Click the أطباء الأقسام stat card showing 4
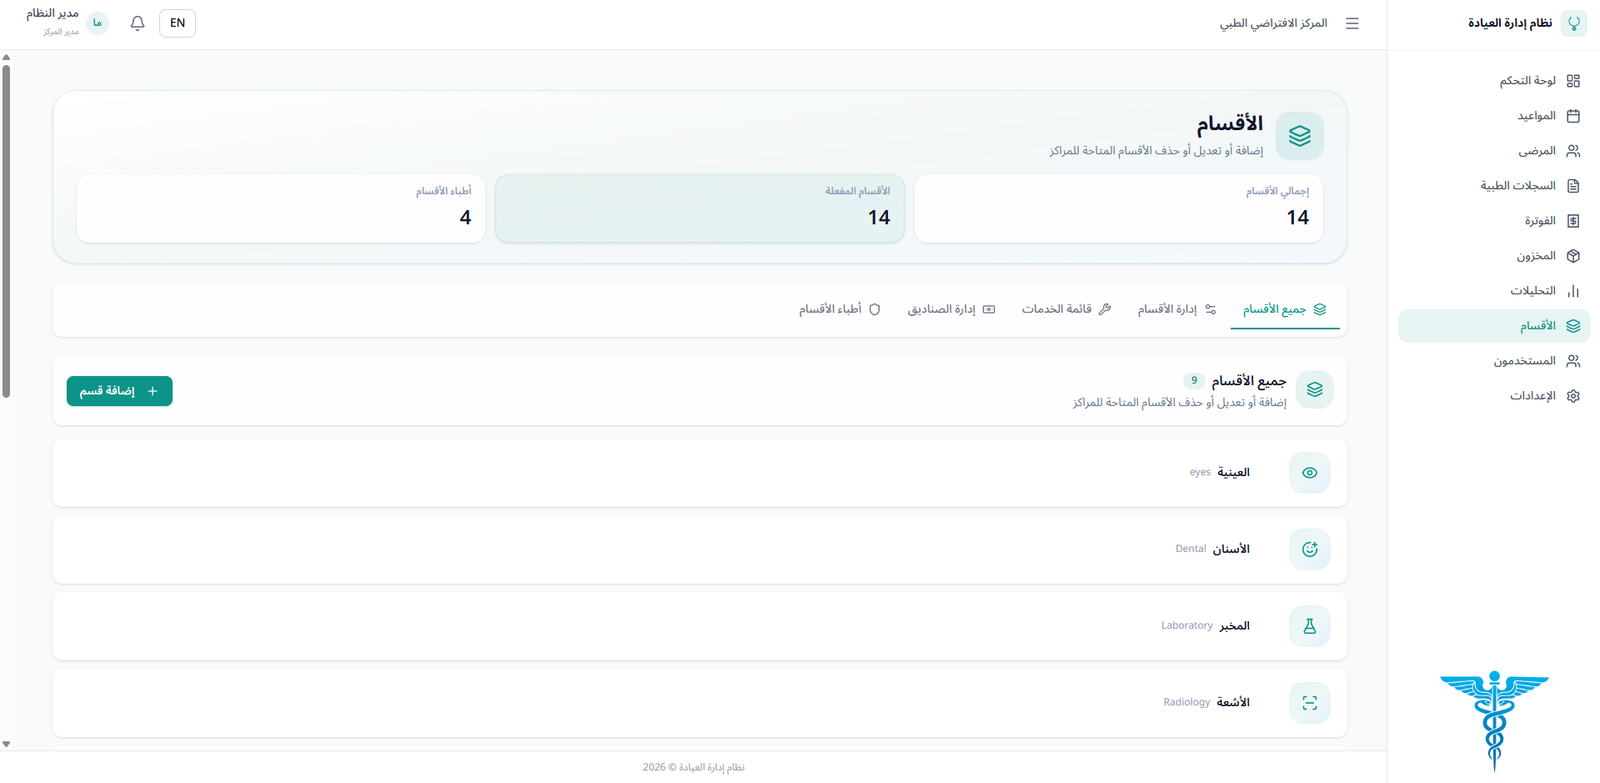 [x=280, y=208]
